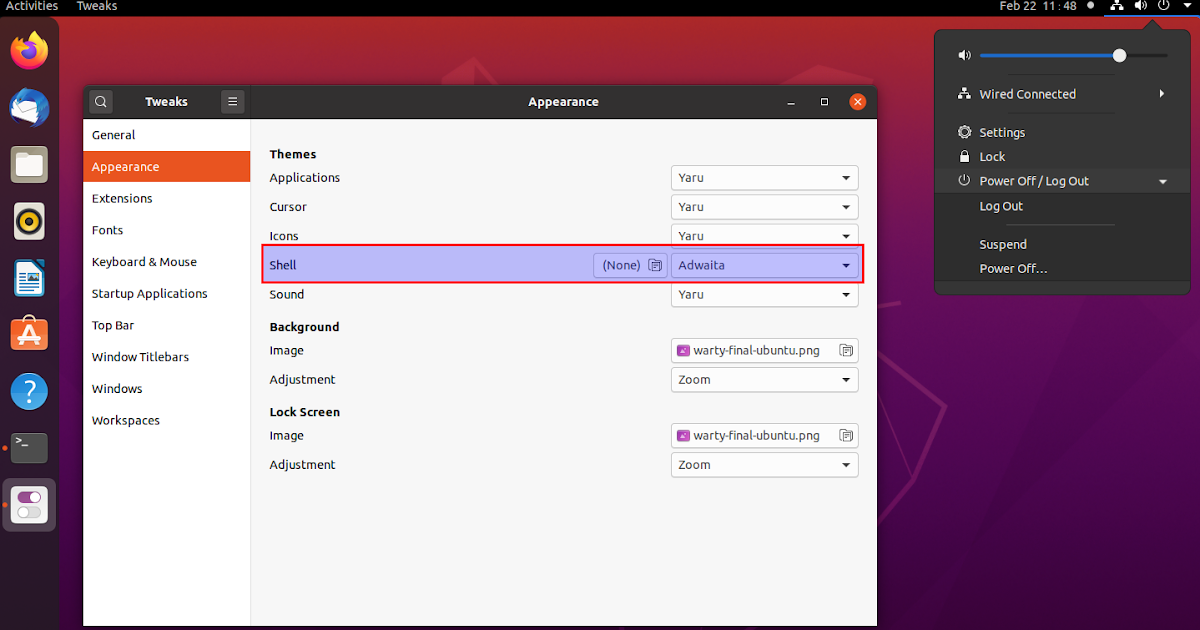The height and width of the screenshot is (630, 1200).
Task: Open the search in Tweaks header bar
Action: [100, 101]
